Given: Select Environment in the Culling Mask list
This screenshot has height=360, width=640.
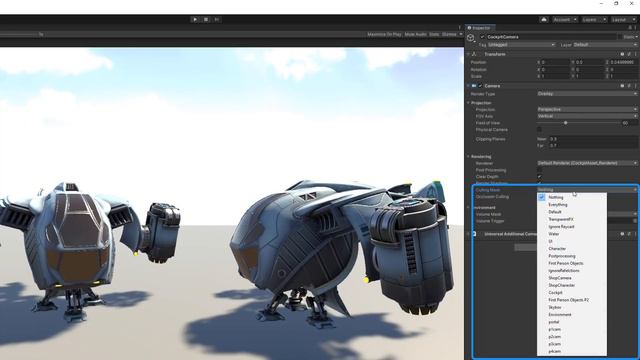Looking at the screenshot, I should coord(572,315).
